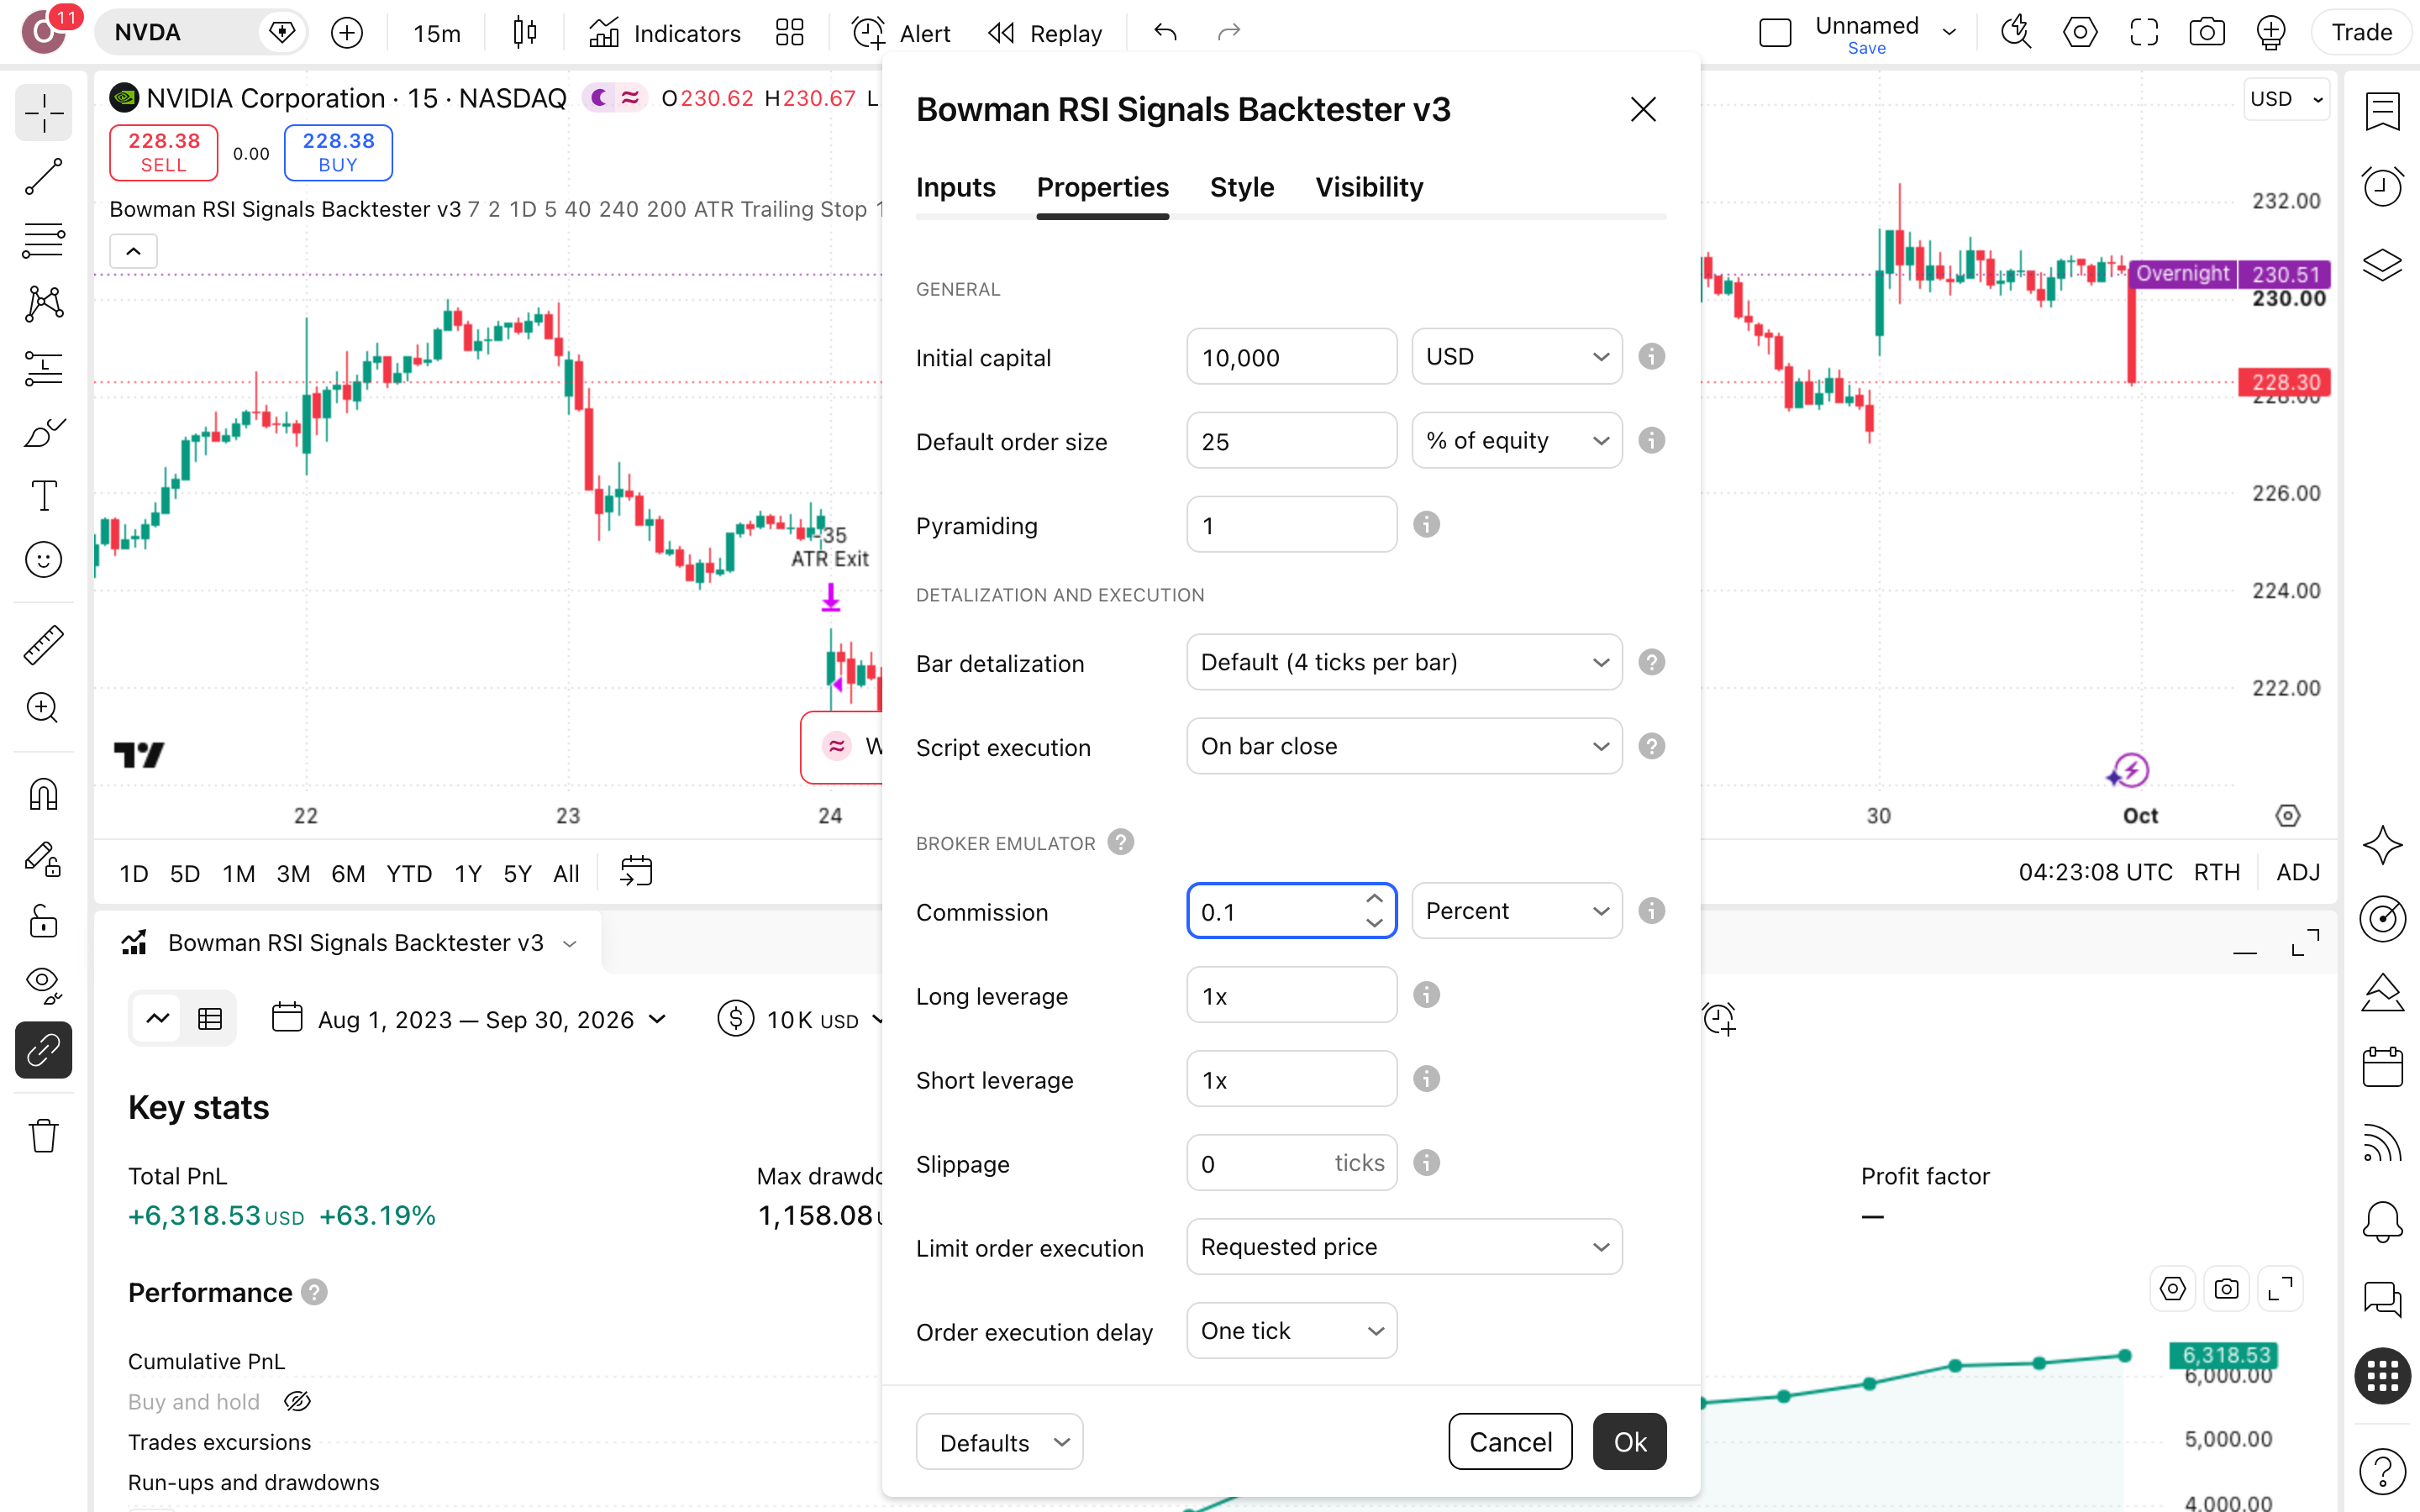
Task: Select the text annotation tool
Action: (43, 496)
